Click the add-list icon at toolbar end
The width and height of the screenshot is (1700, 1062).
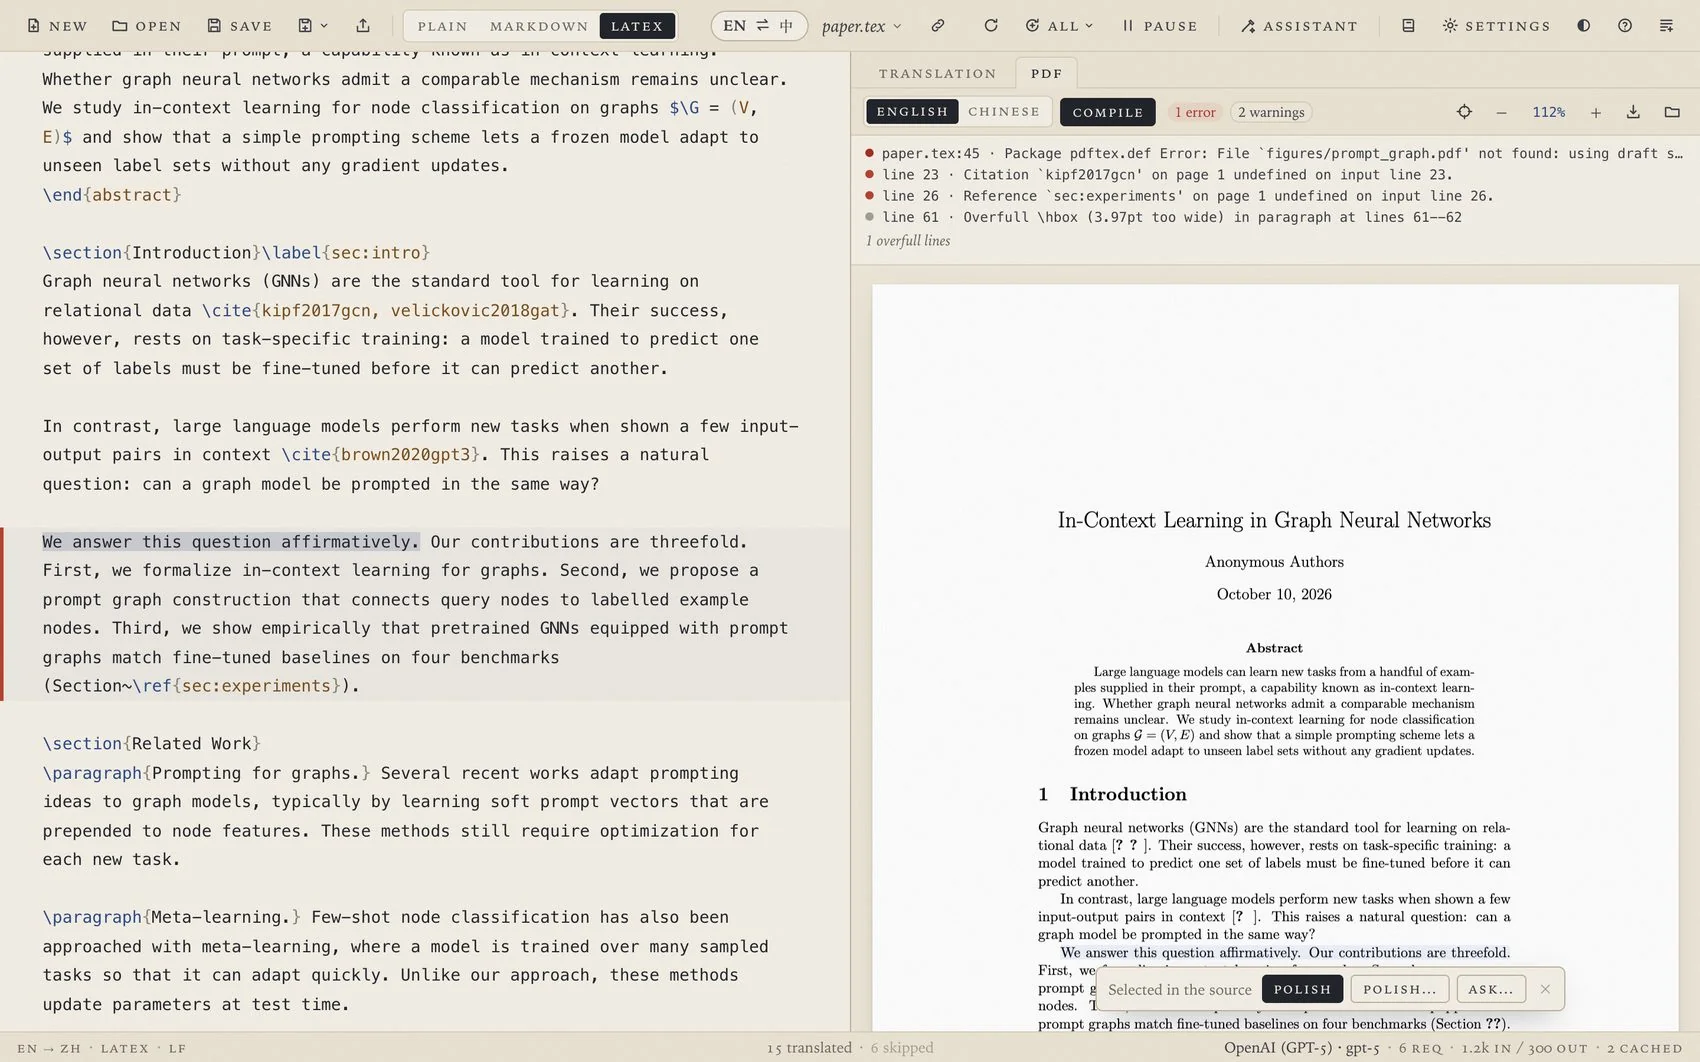pyautogui.click(x=1666, y=26)
